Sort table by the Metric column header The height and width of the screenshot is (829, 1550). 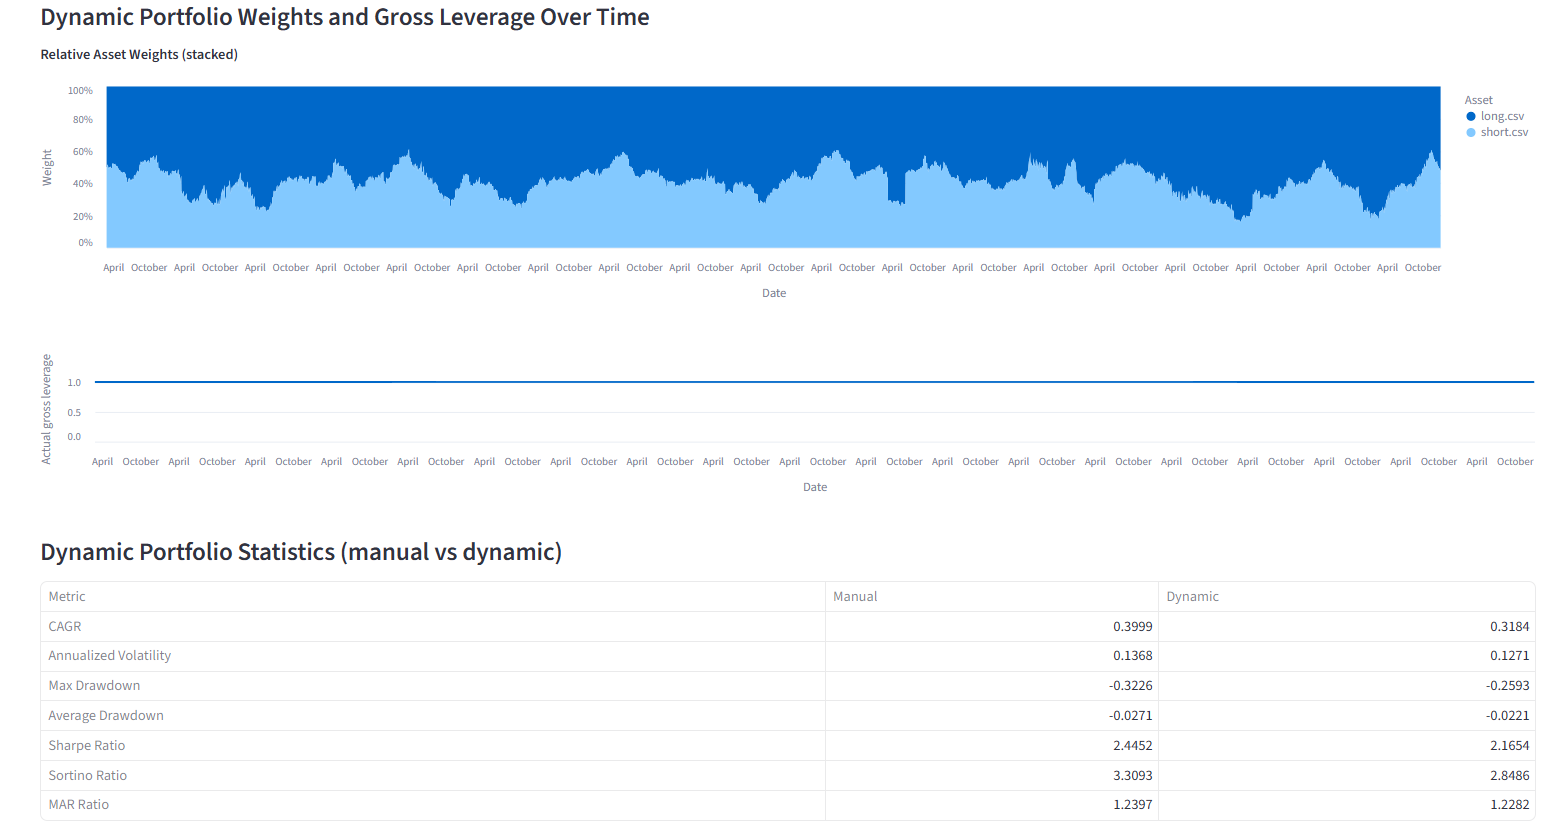pyautogui.click(x=433, y=596)
